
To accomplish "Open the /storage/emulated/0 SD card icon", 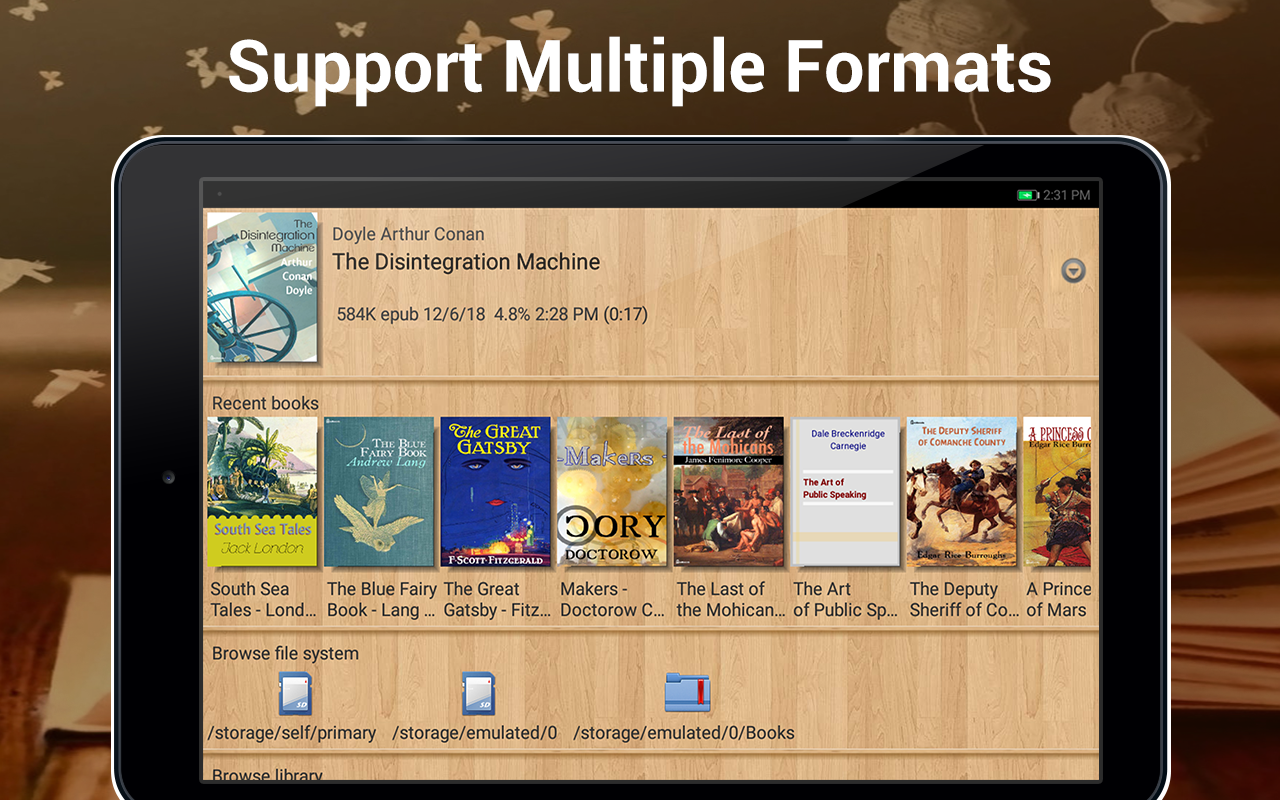I will point(477,694).
